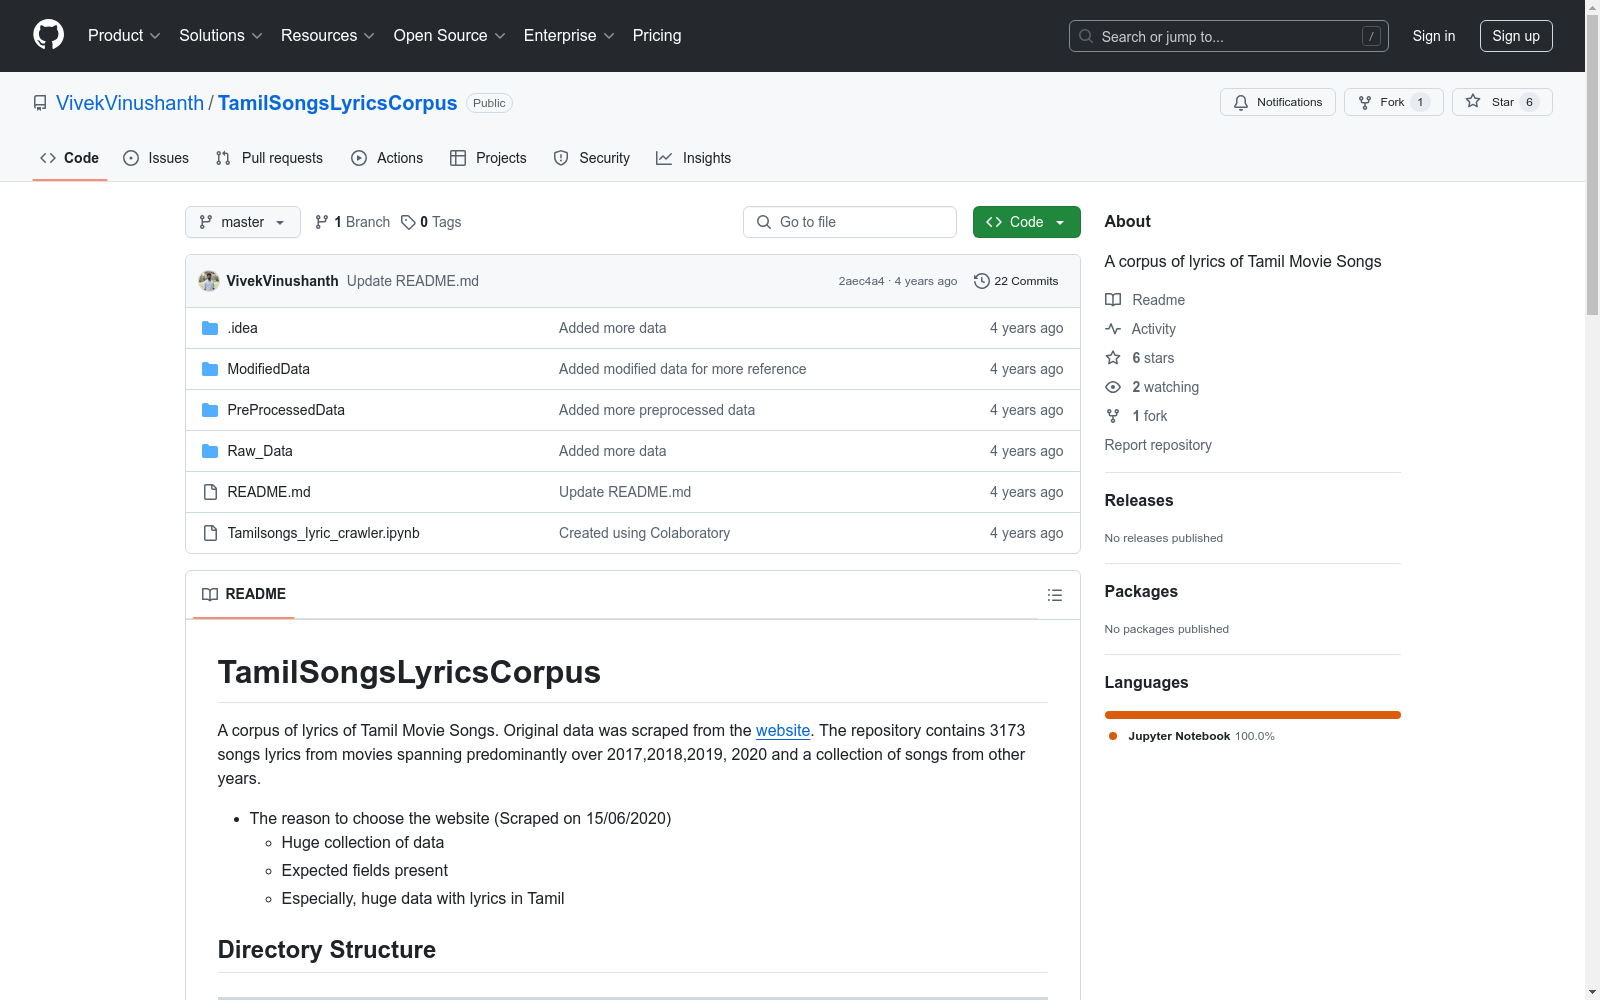Expand the Open Source menu
The height and width of the screenshot is (1000, 1600).
coord(450,35)
